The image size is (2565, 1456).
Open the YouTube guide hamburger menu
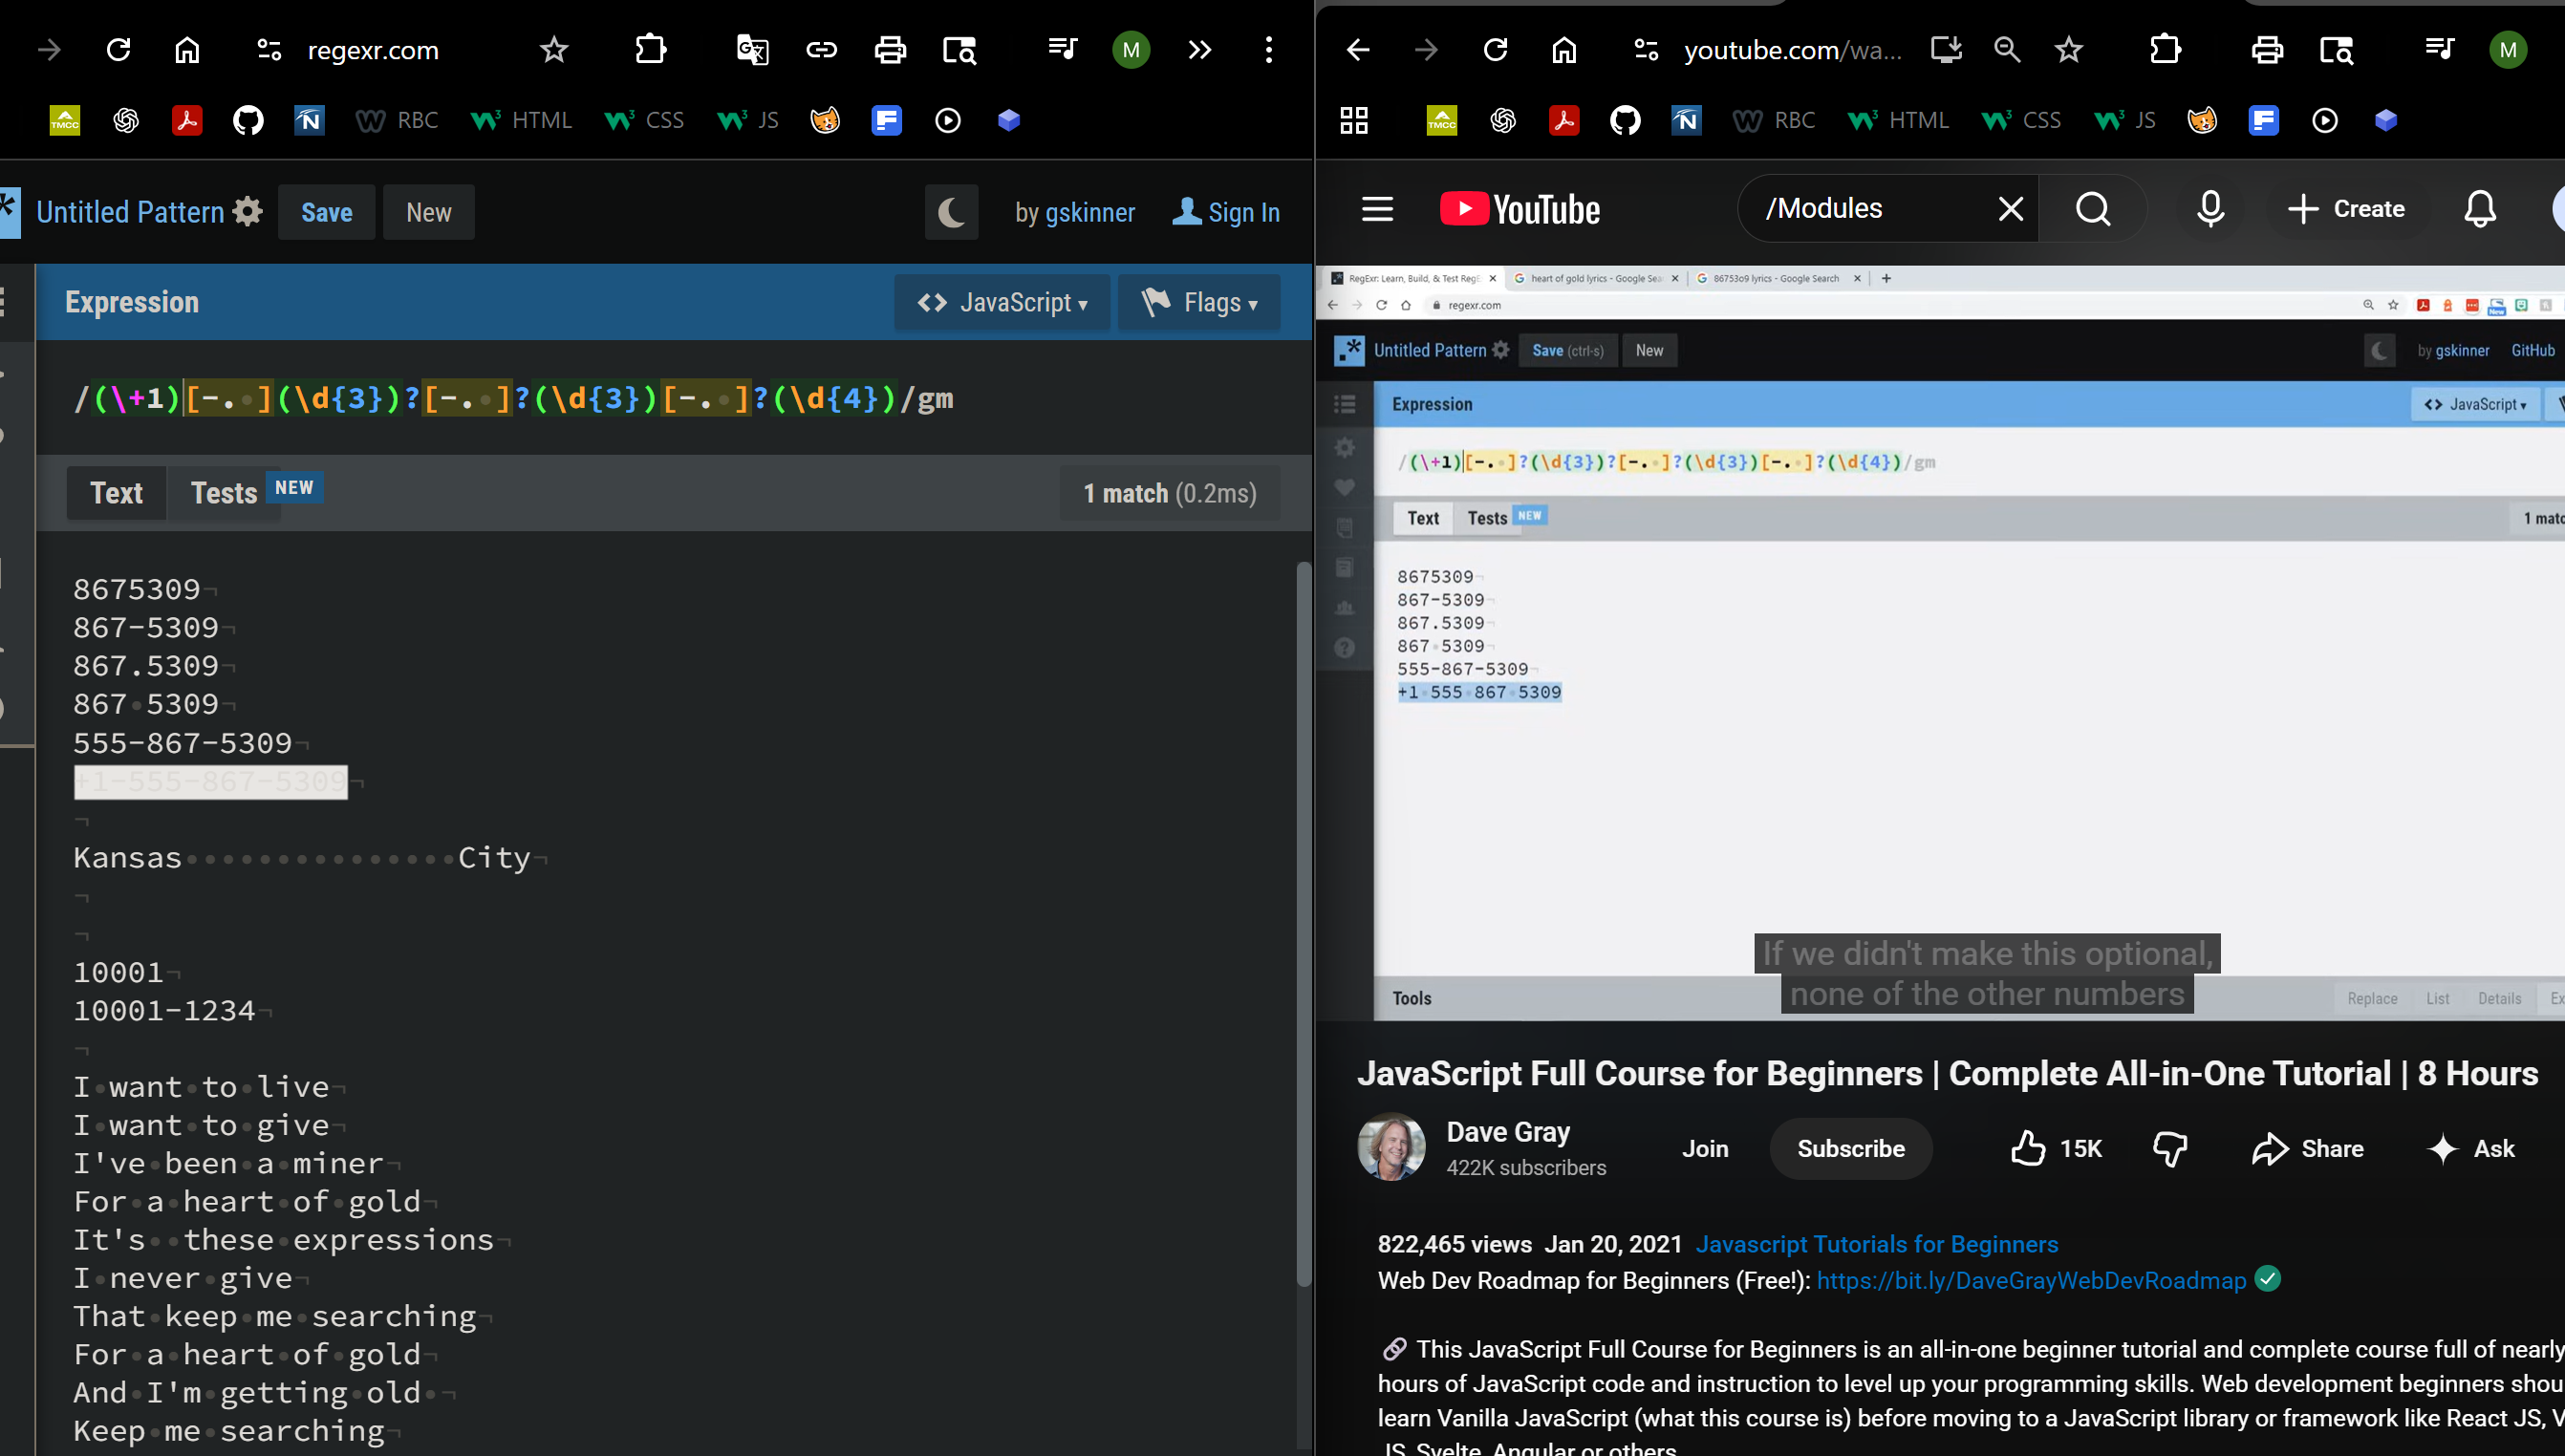[x=1377, y=209]
